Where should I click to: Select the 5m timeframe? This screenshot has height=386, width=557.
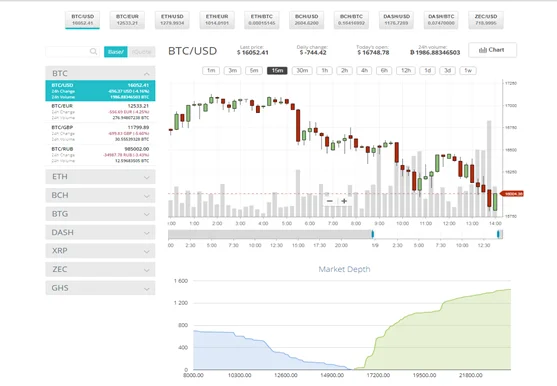point(254,70)
